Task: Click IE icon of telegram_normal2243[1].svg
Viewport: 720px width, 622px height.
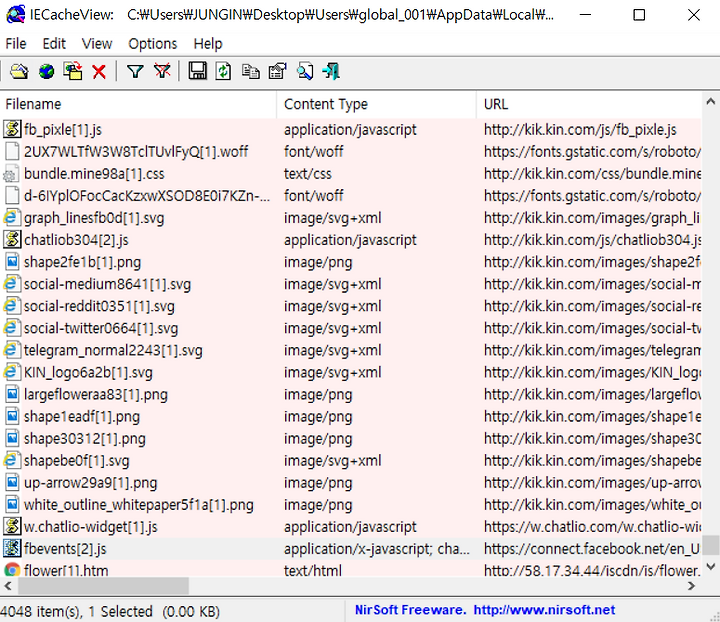Action: coord(12,350)
